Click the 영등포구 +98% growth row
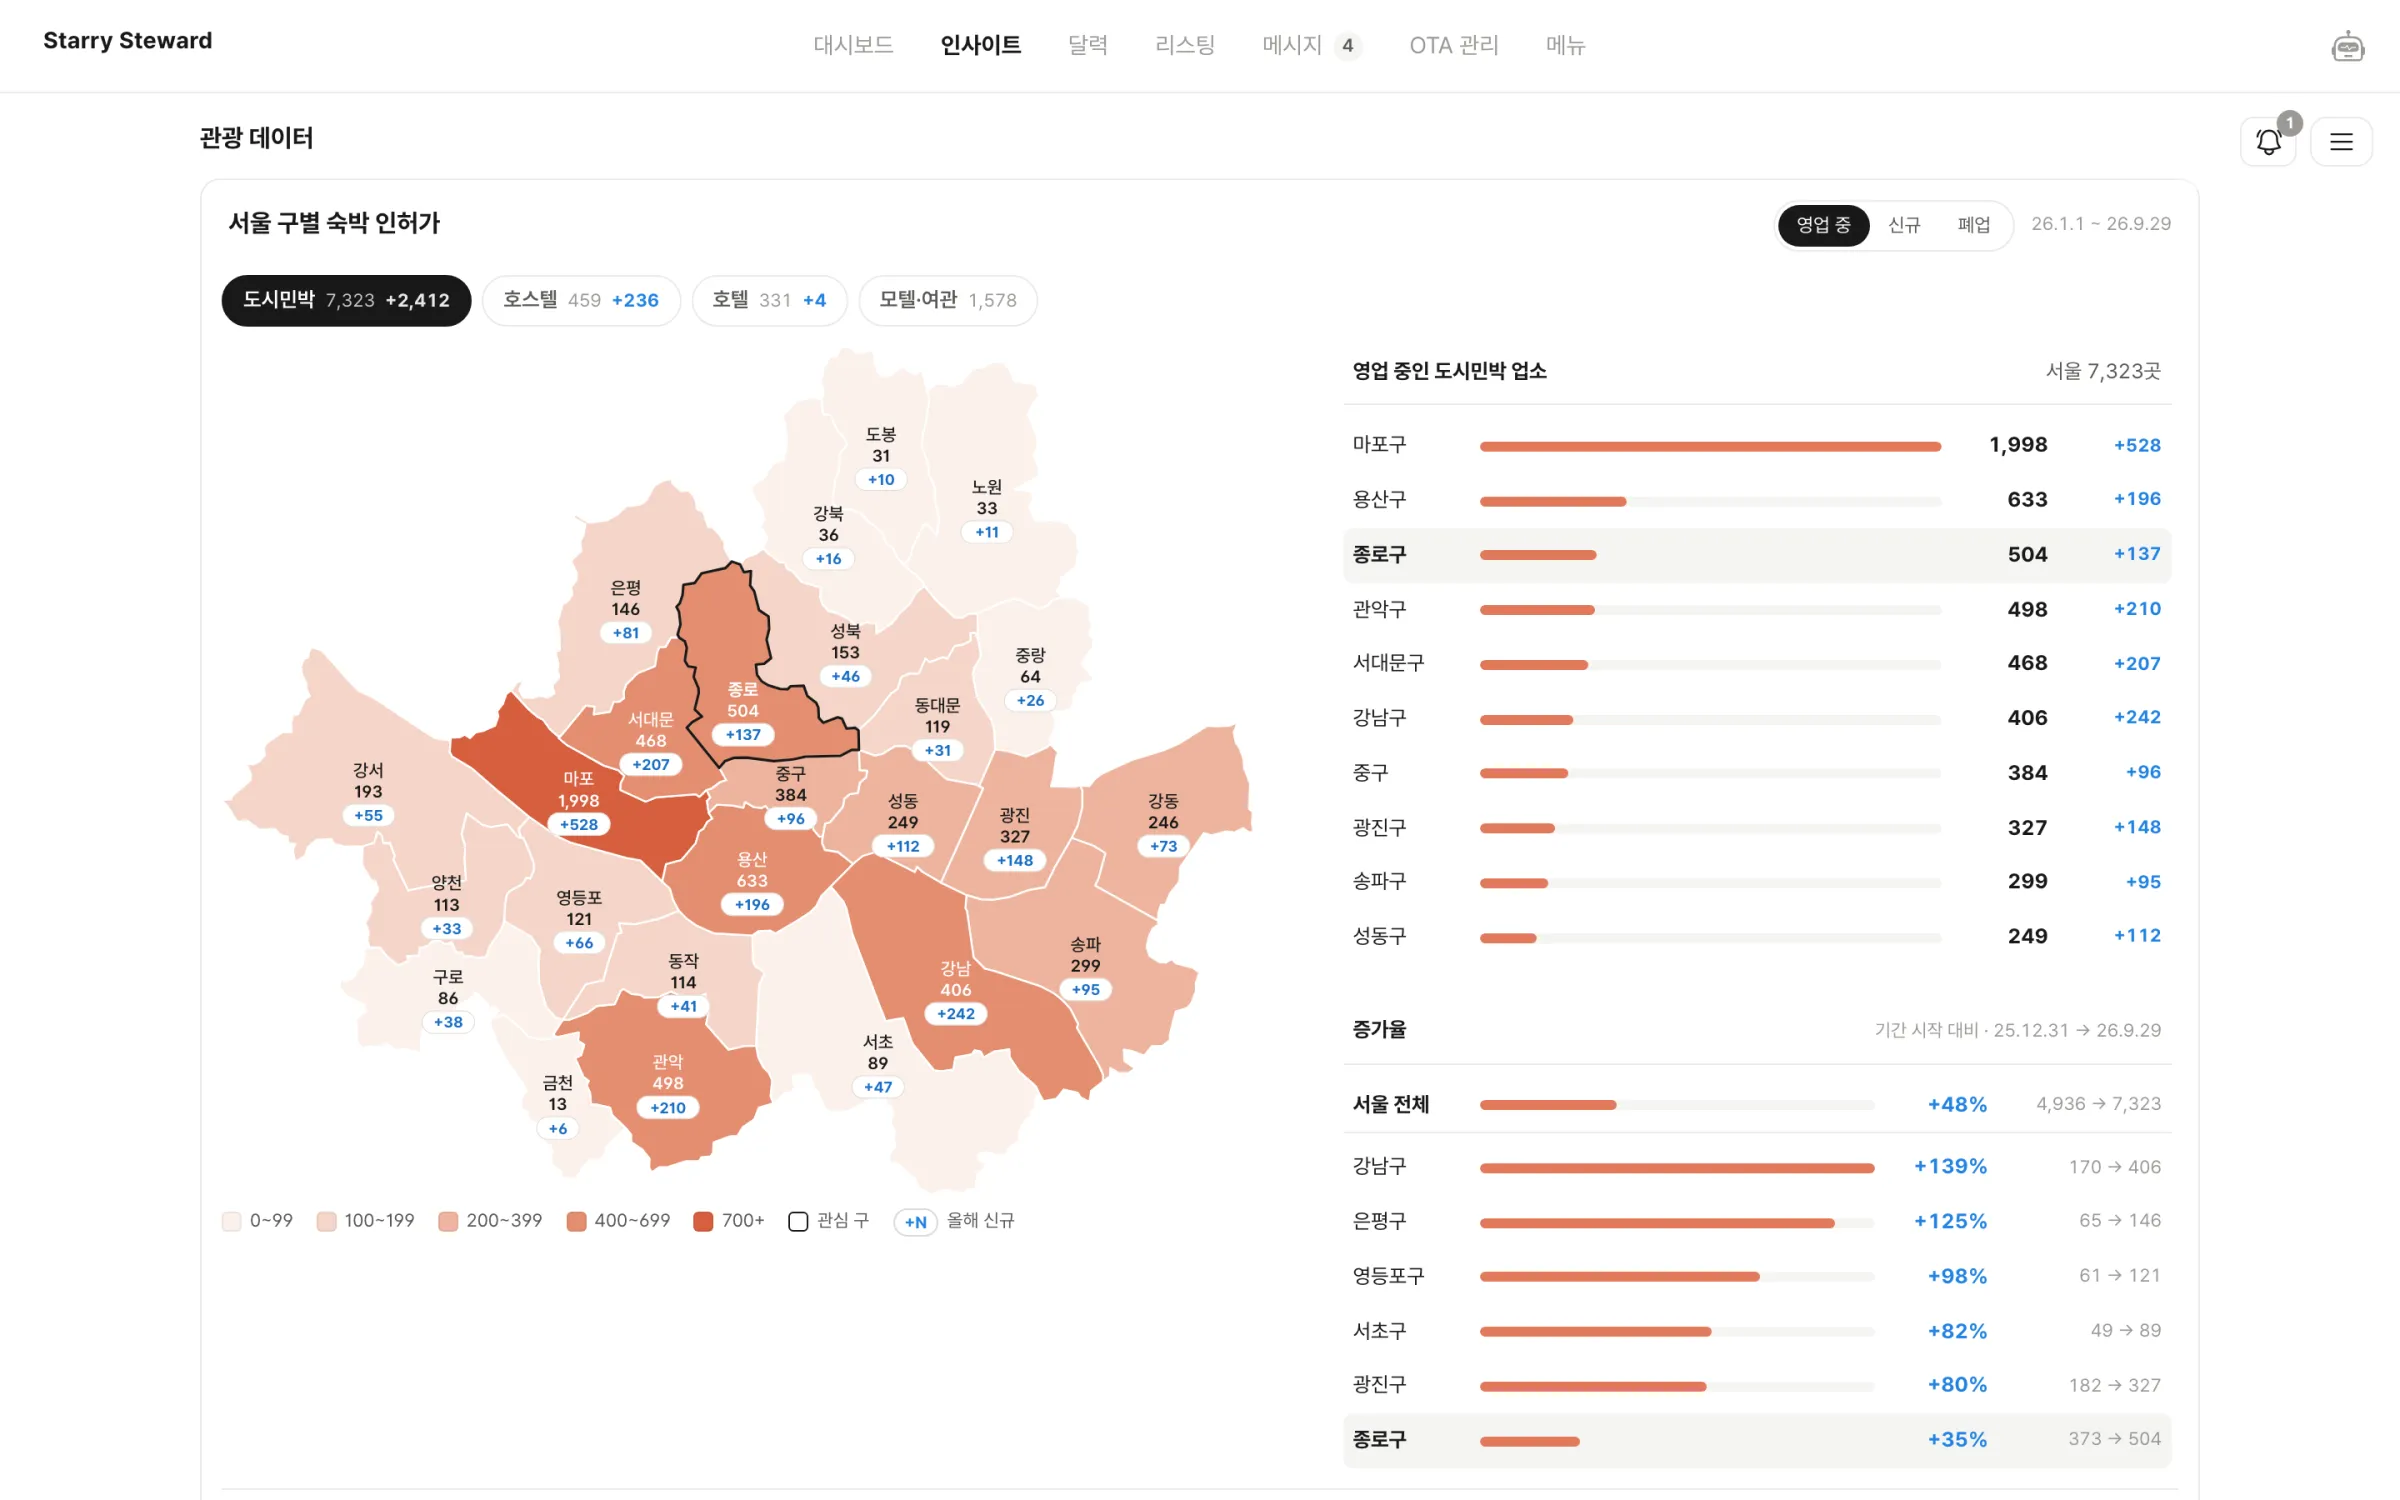 pos(1757,1276)
